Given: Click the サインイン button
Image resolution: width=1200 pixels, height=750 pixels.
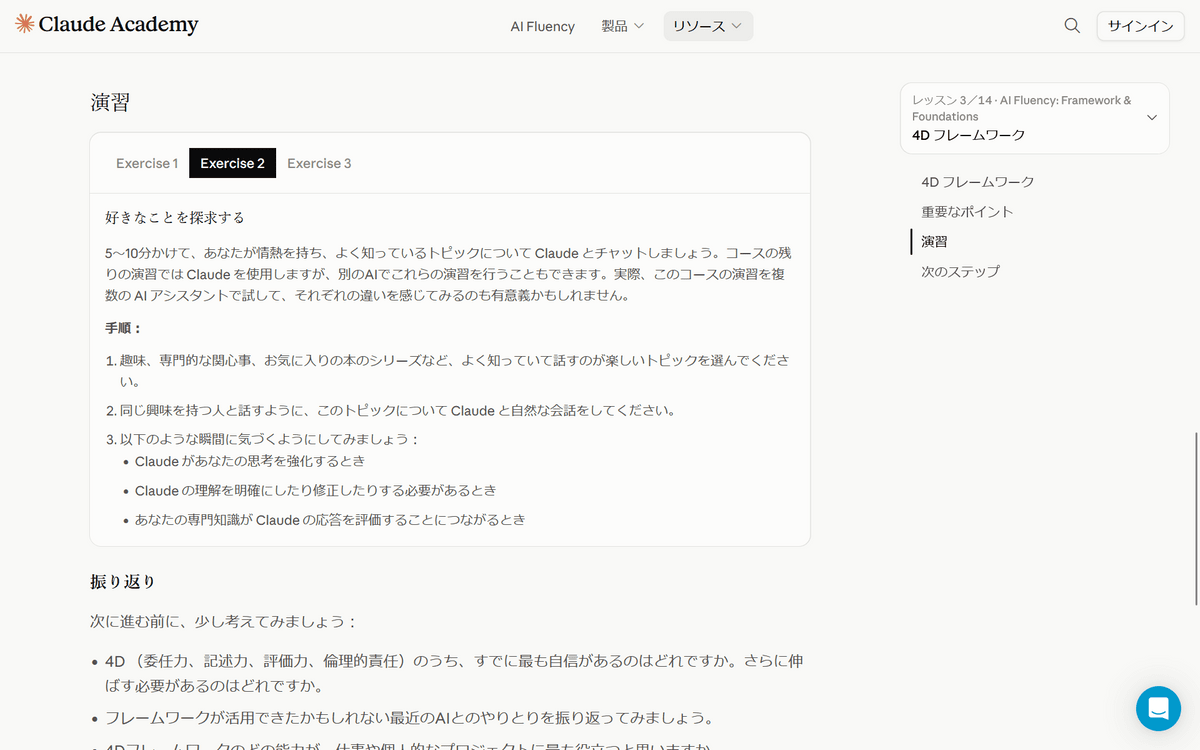Looking at the screenshot, I should (x=1140, y=26).
